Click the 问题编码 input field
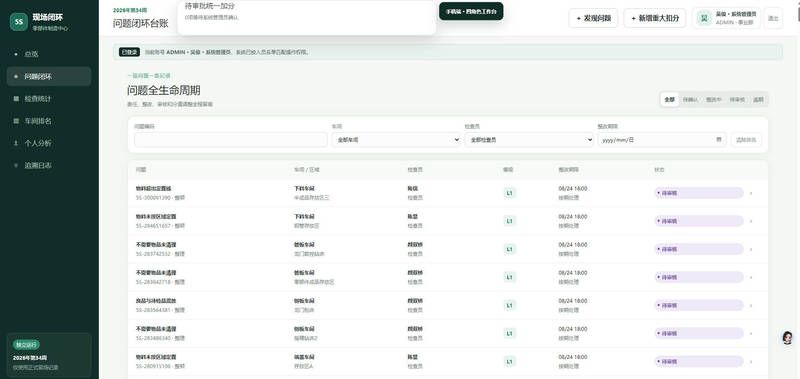This screenshot has height=379, width=800. (x=231, y=140)
